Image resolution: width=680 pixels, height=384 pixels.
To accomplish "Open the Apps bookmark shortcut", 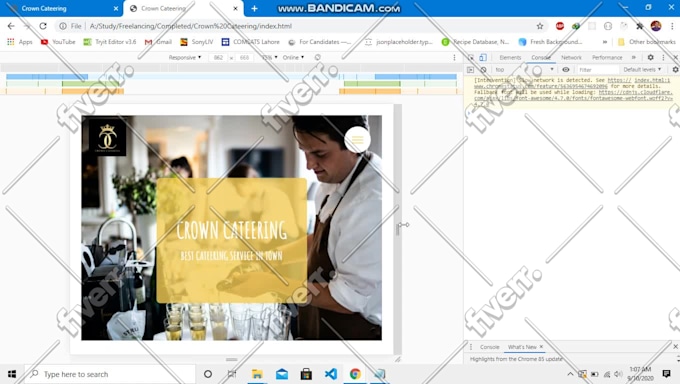I will pyautogui.click(x=20, y=42).
